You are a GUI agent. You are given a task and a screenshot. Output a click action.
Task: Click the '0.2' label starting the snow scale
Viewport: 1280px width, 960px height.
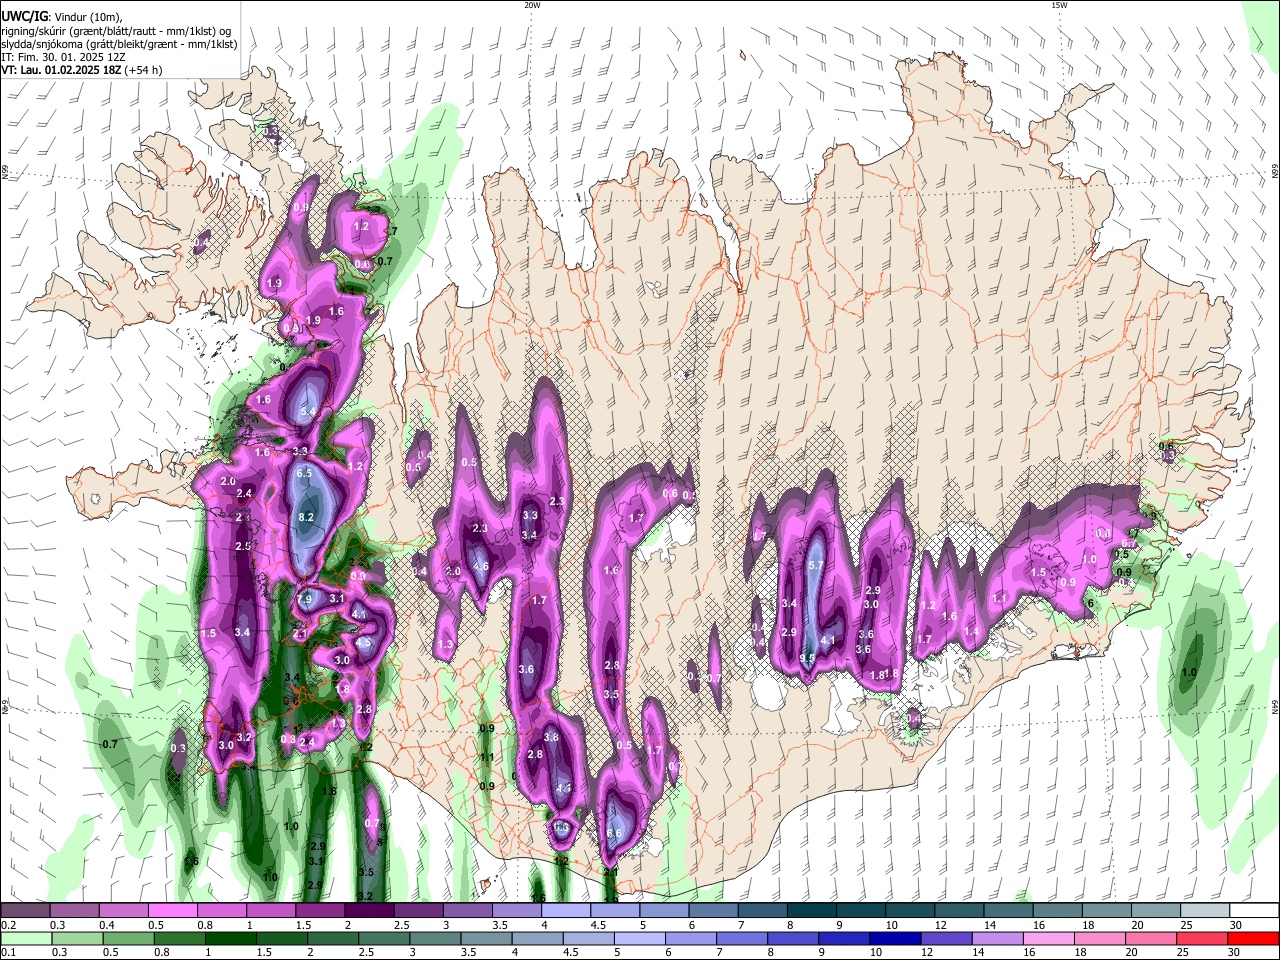pyautogui.click(x=8, y=924)
